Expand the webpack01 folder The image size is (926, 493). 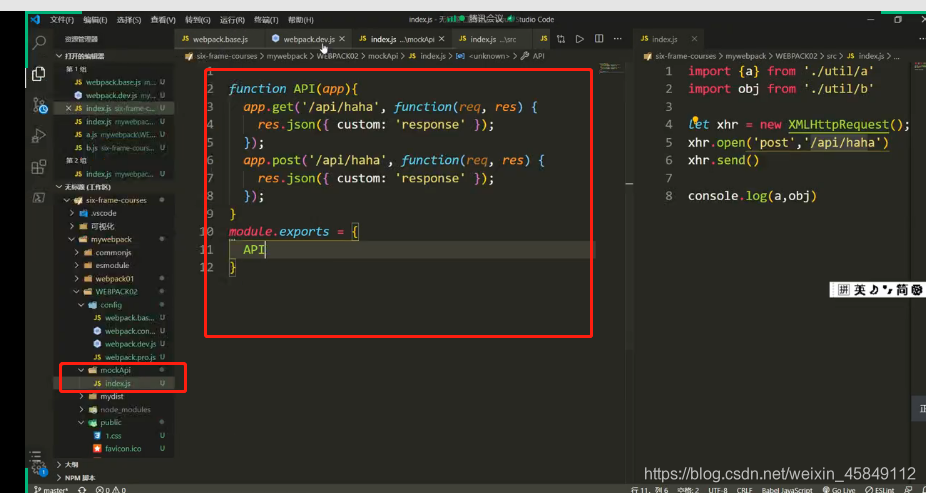click(x=115, y=279)
